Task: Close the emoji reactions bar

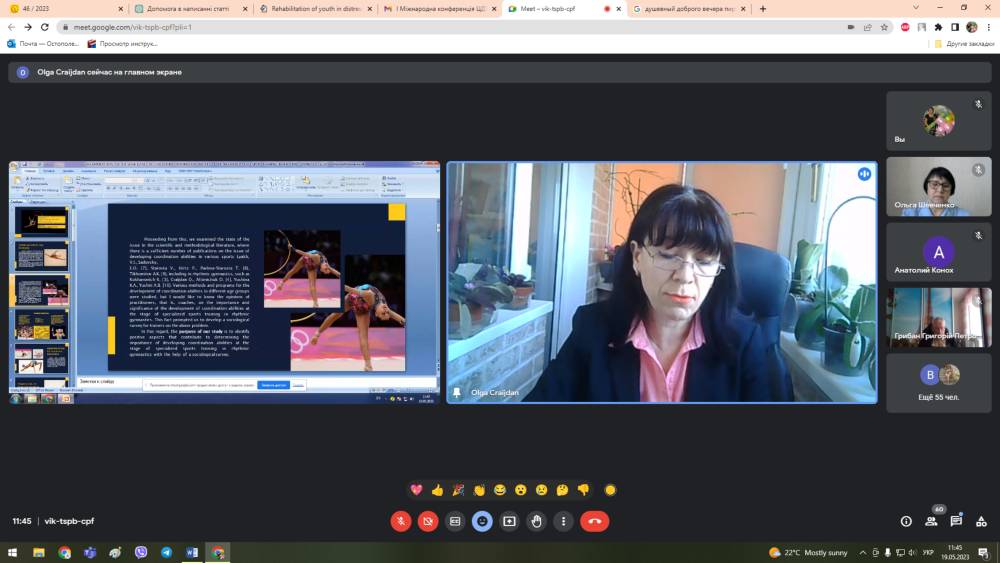Action: [482, 521]
